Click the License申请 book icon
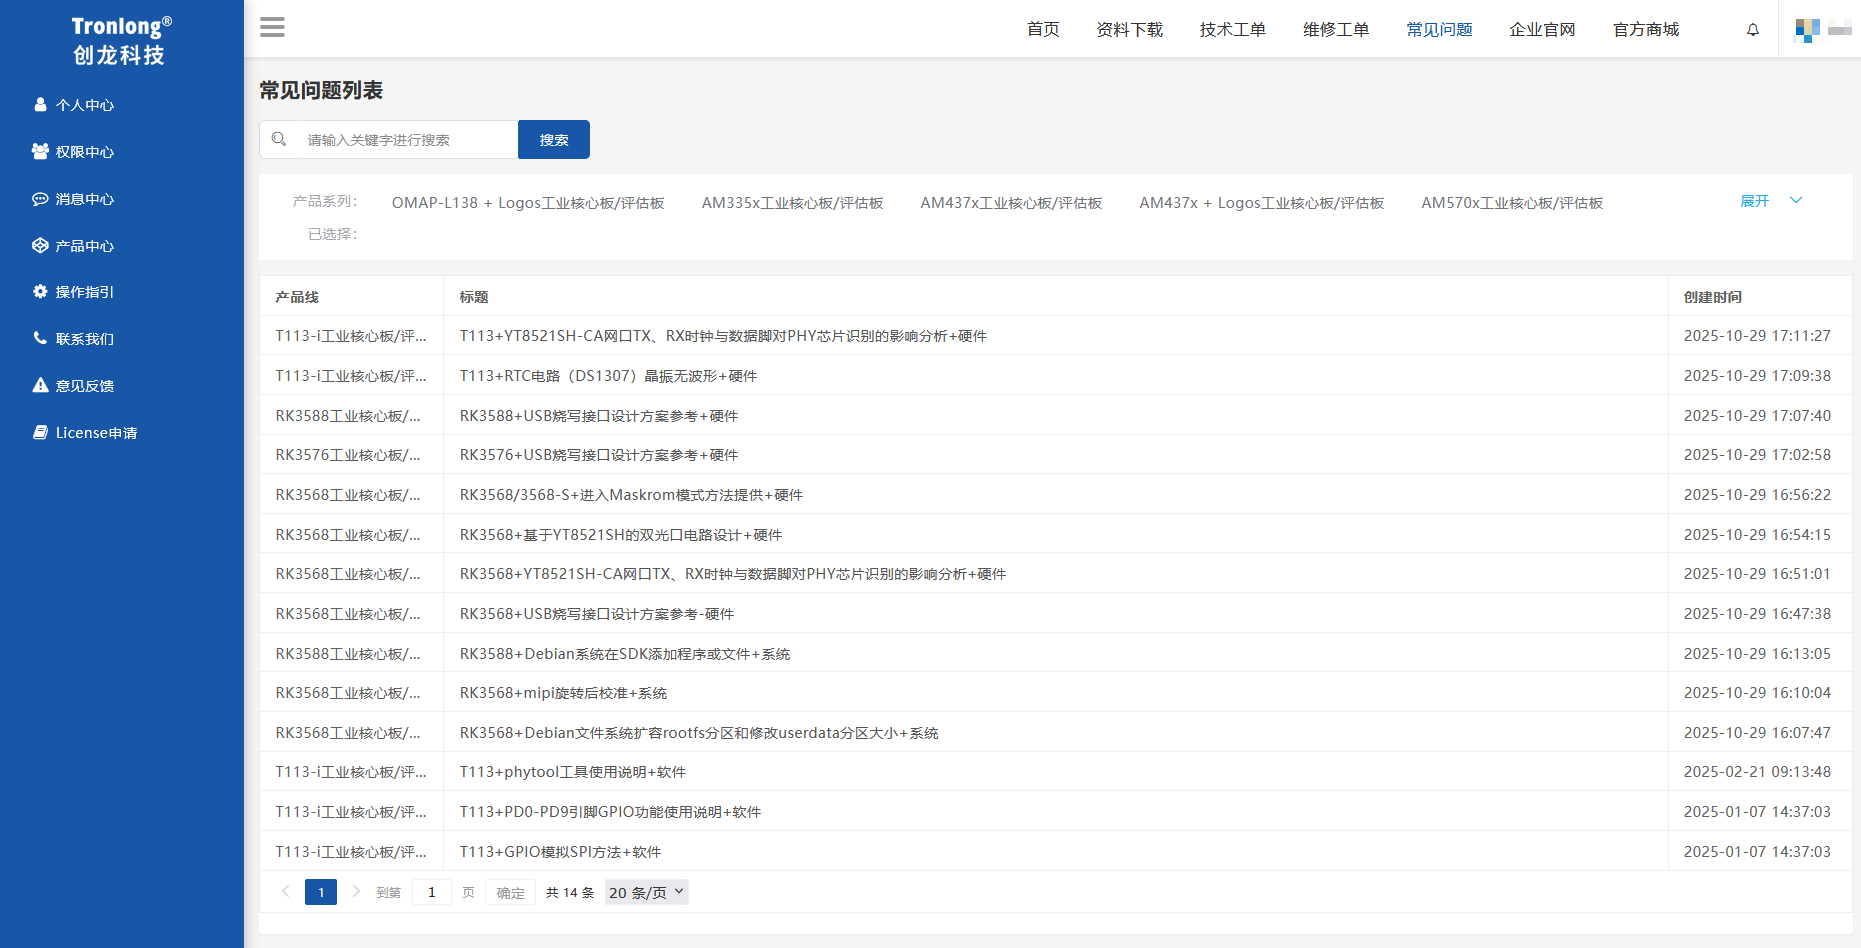The width and height of the screenshot is (1861, 948). (x=40, y=432)
